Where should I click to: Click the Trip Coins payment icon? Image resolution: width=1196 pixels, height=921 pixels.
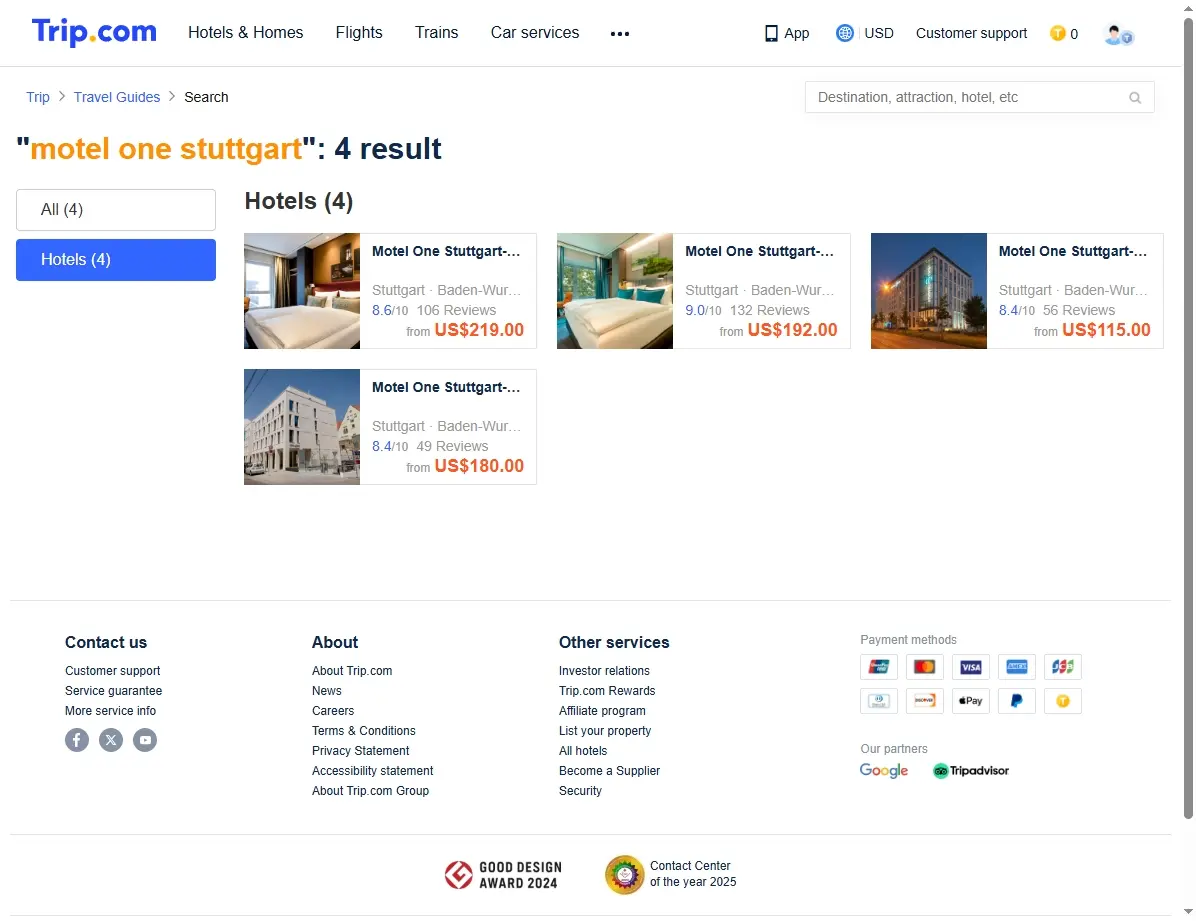1063,700
